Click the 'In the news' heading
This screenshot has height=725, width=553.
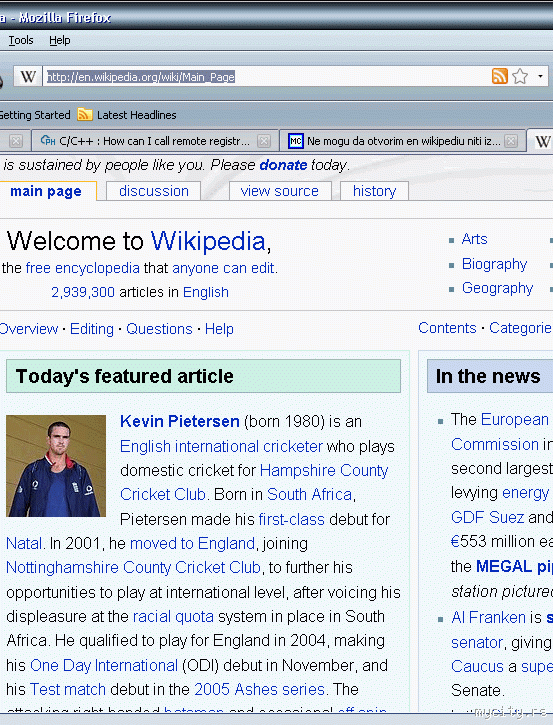click(488, 376)
